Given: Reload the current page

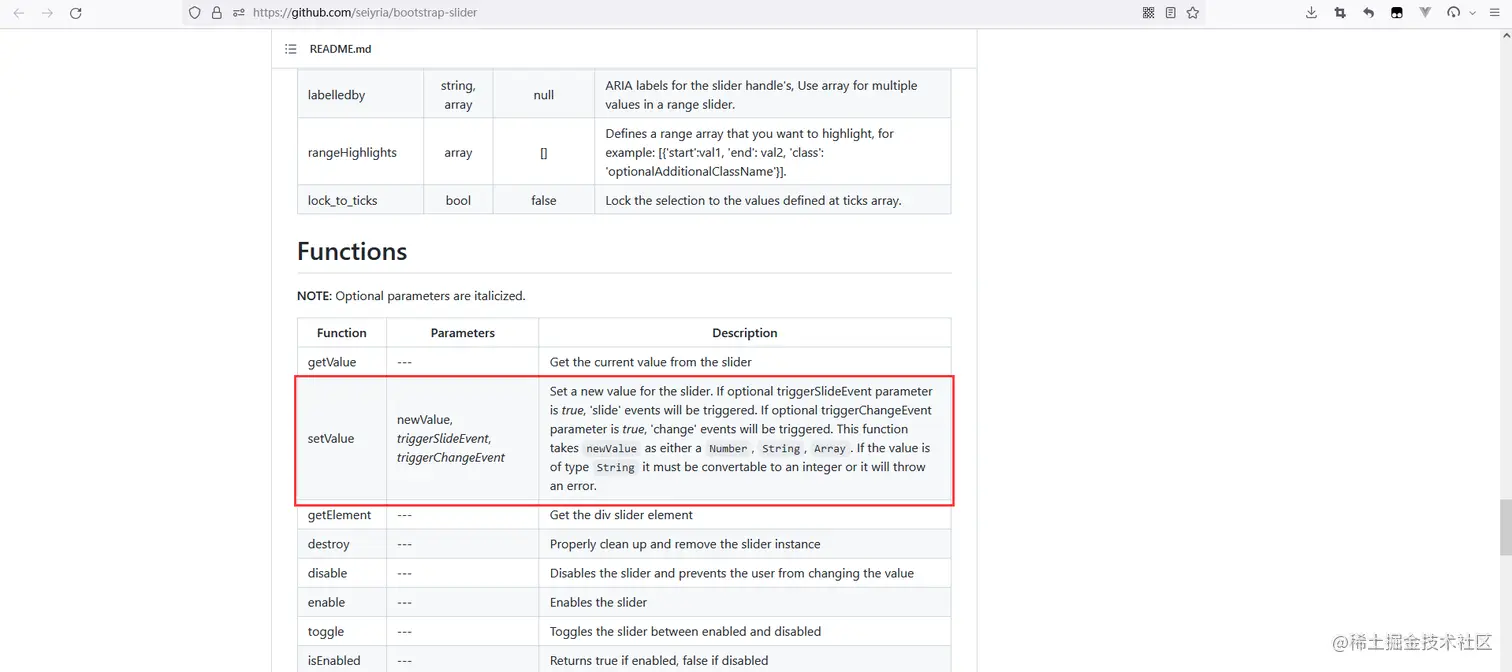Looking at the screenshot, I should click(76, 13).
